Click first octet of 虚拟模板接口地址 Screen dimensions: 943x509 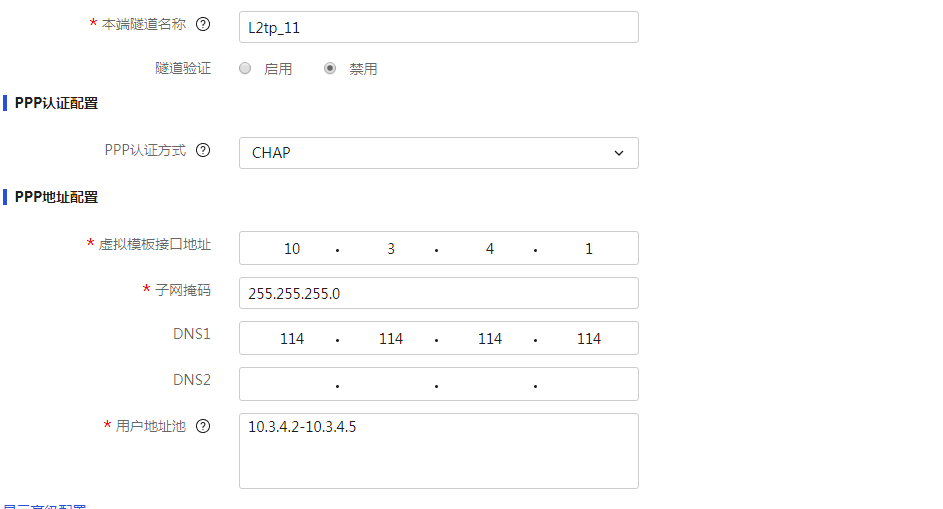(291, 248)
